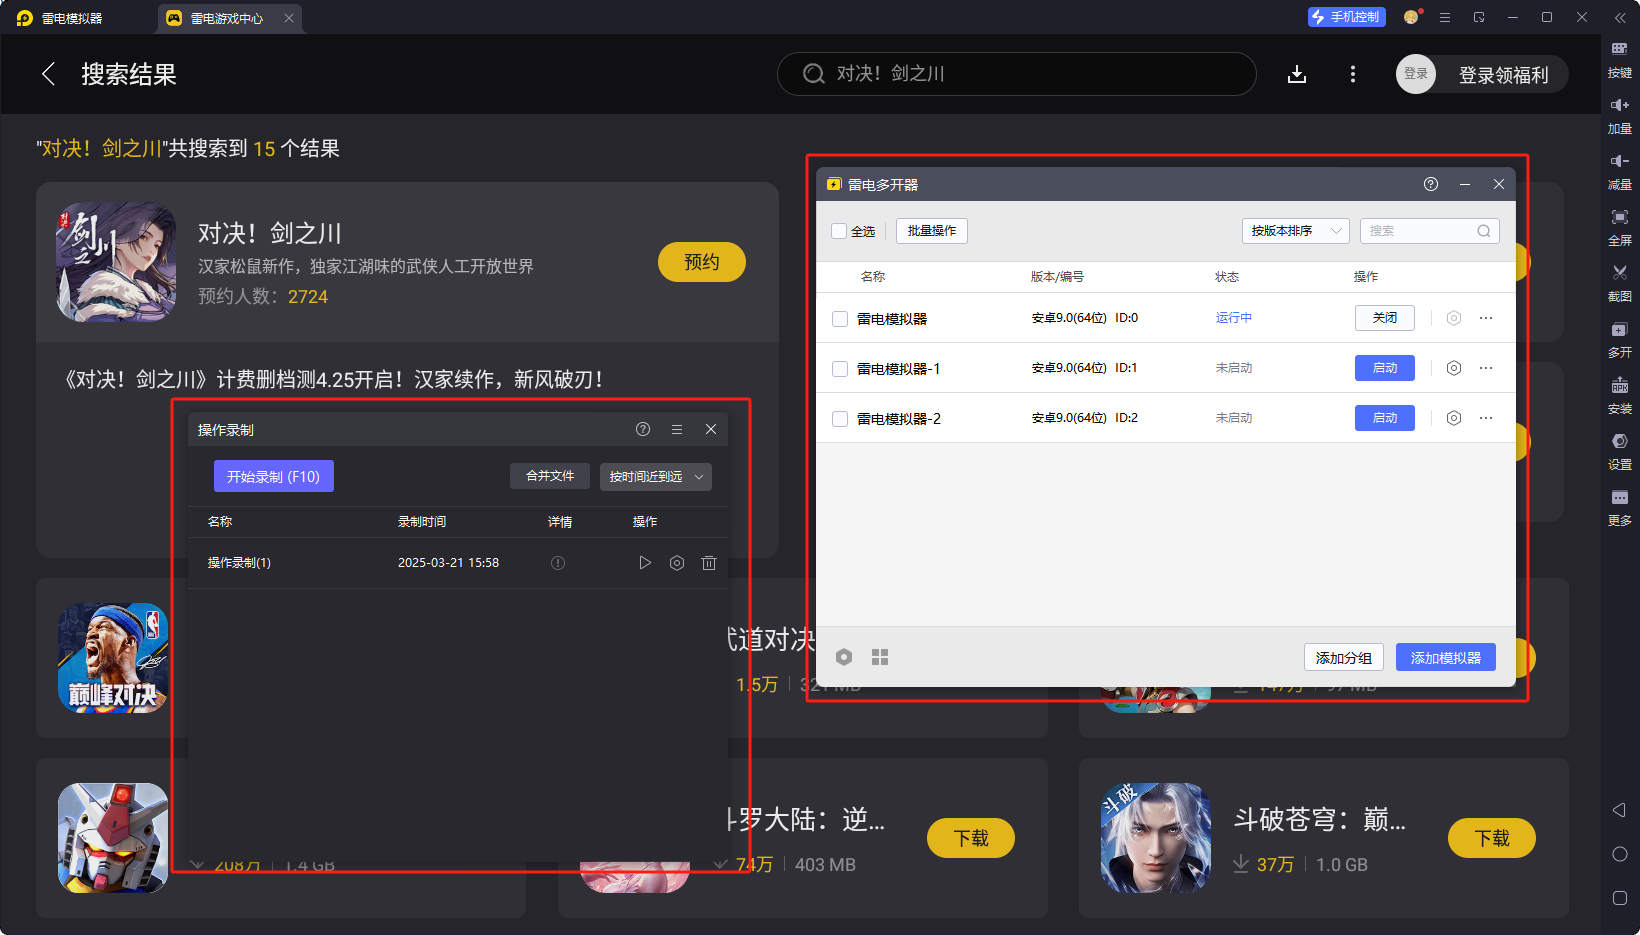Click the user avatar icon in title bar
Screen dimensions: 1640x935
click(1411, 17)
